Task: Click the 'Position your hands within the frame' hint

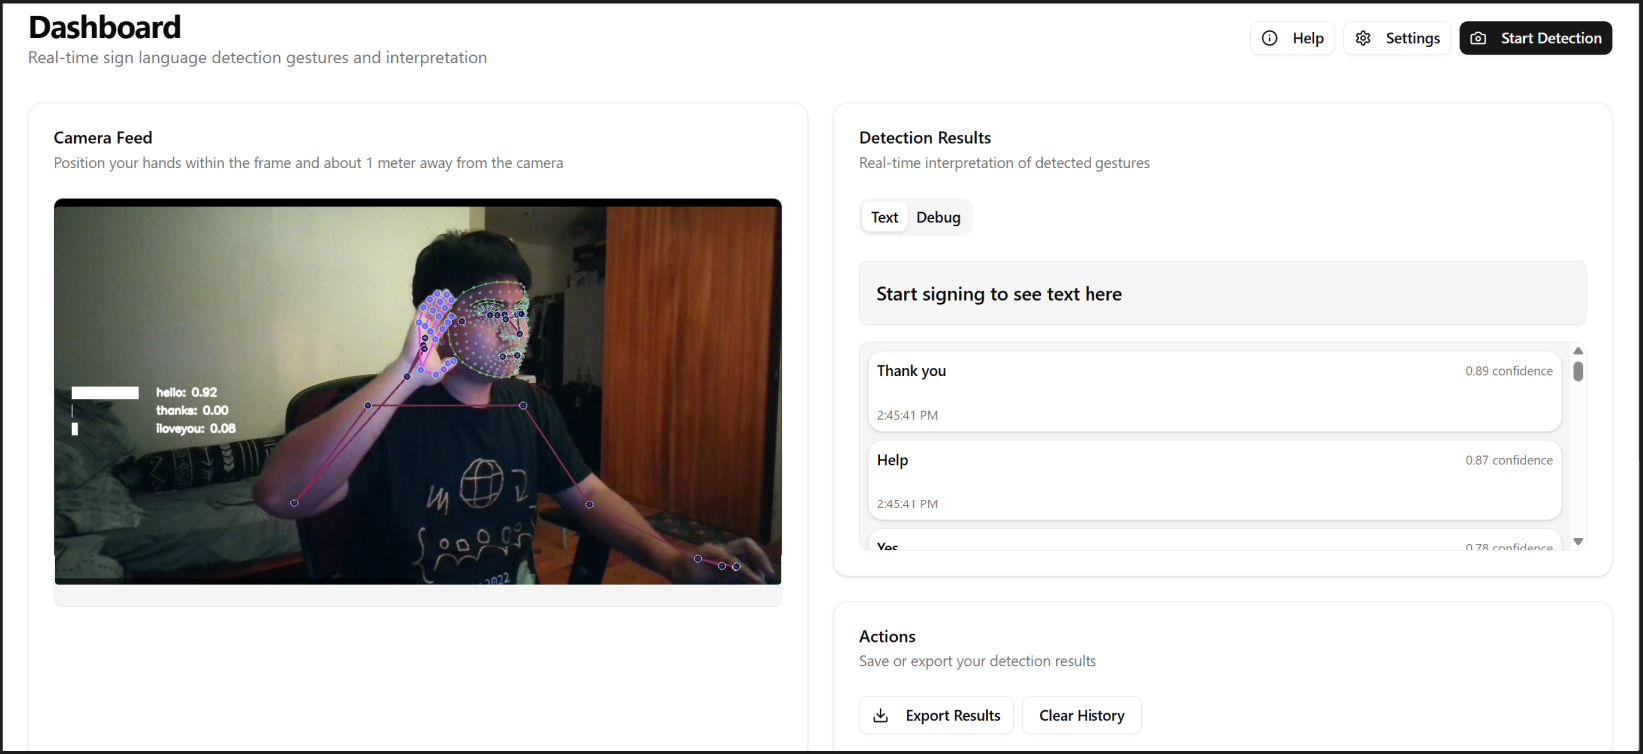Action: (308, 163)
